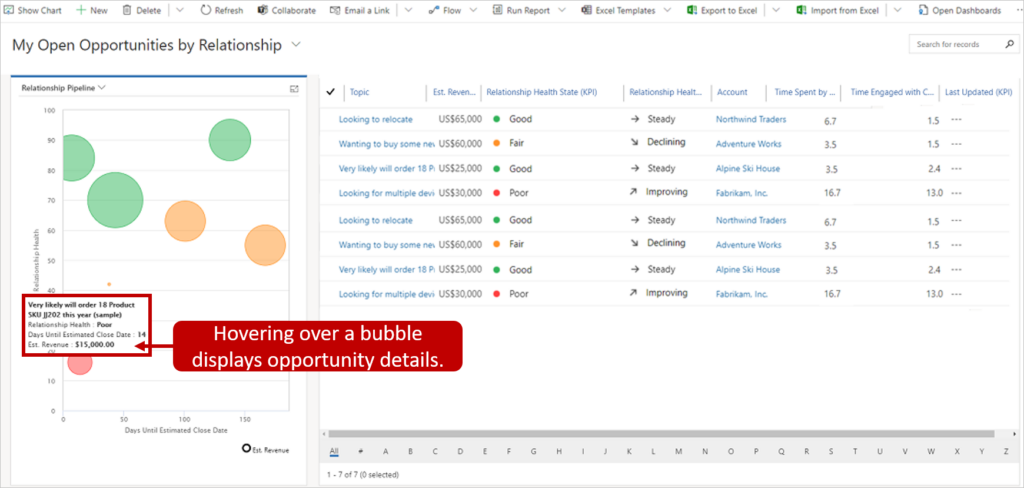Click the Relationship Health trend column header

(x=666, y=92)
